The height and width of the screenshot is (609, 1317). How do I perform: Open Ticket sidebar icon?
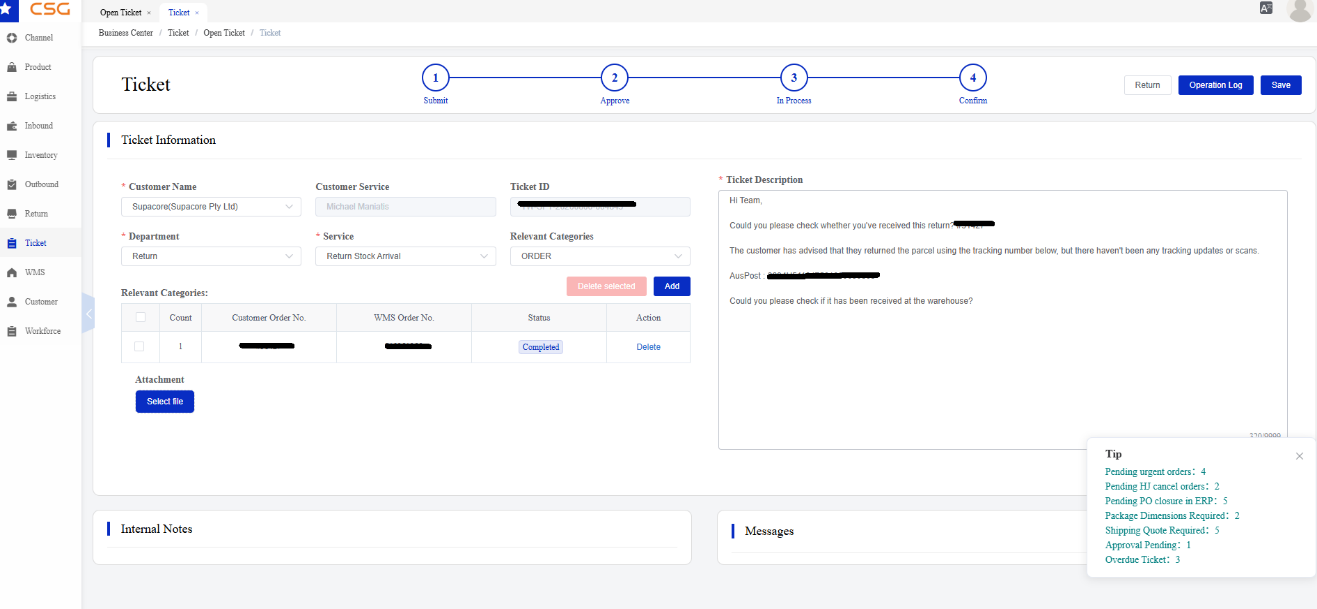[12, 243]
